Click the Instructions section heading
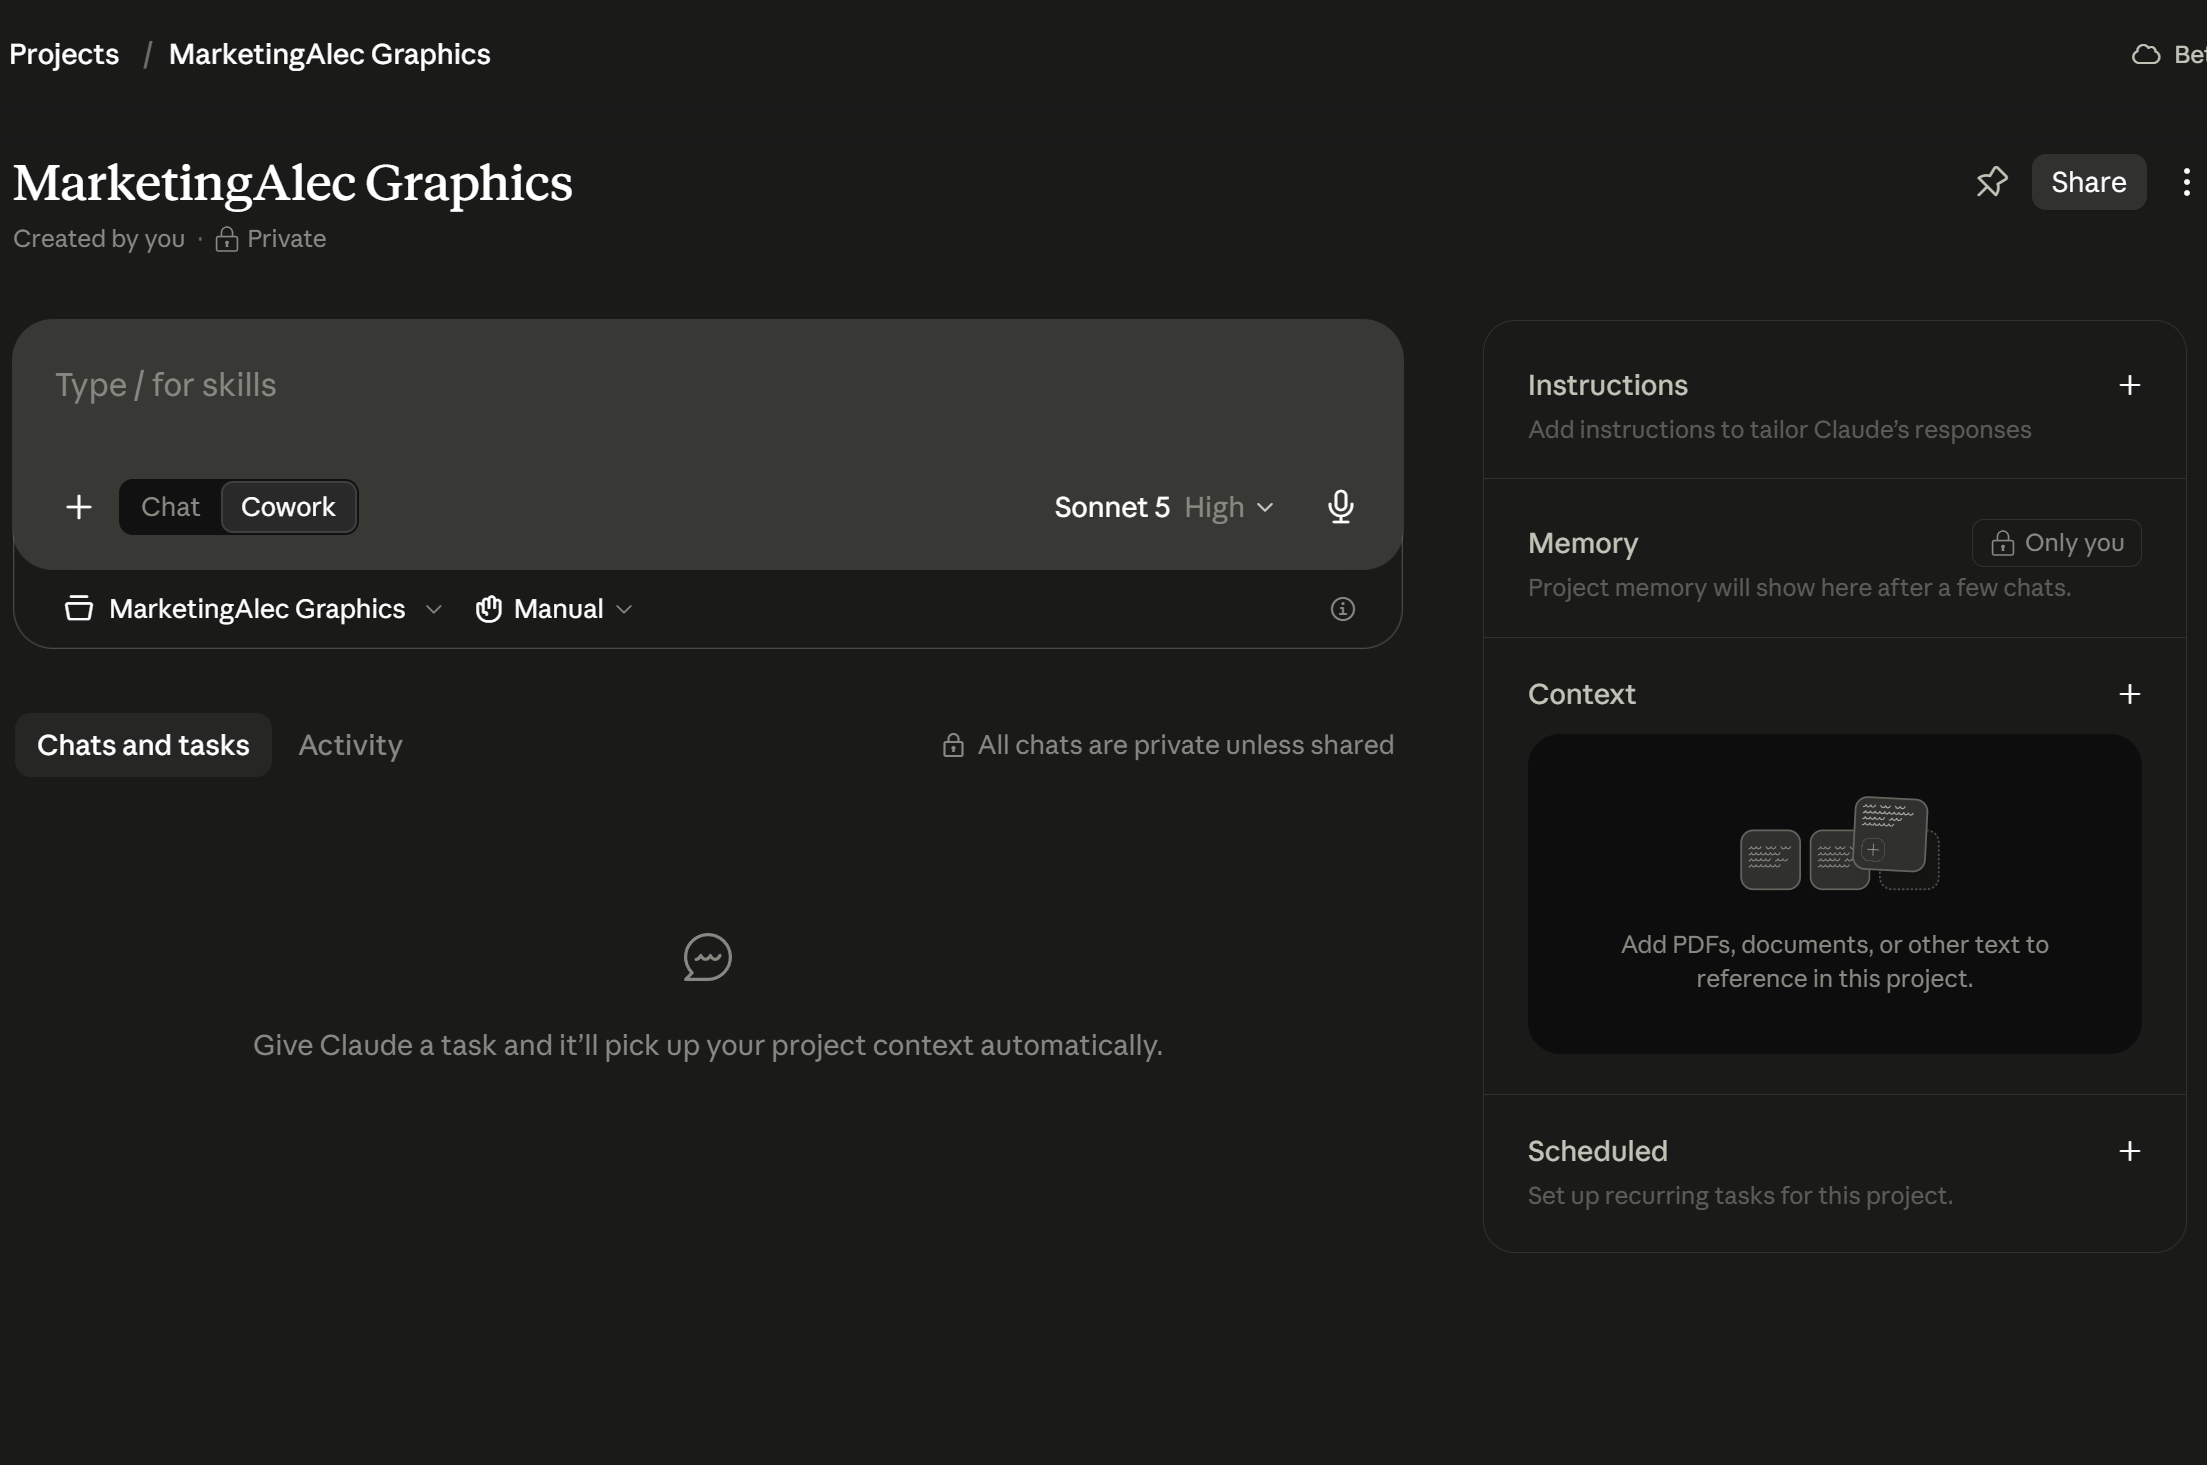The width and height of the screenshot is (2207, 1465). tap(1607, 385)
